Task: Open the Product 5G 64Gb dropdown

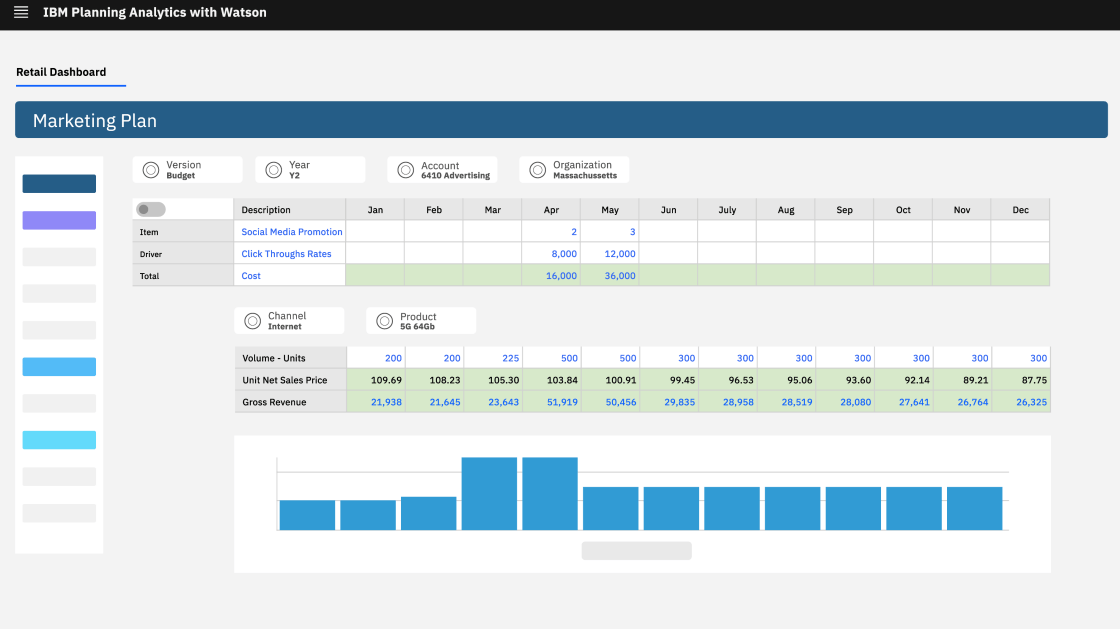Action: pos(421,321)
